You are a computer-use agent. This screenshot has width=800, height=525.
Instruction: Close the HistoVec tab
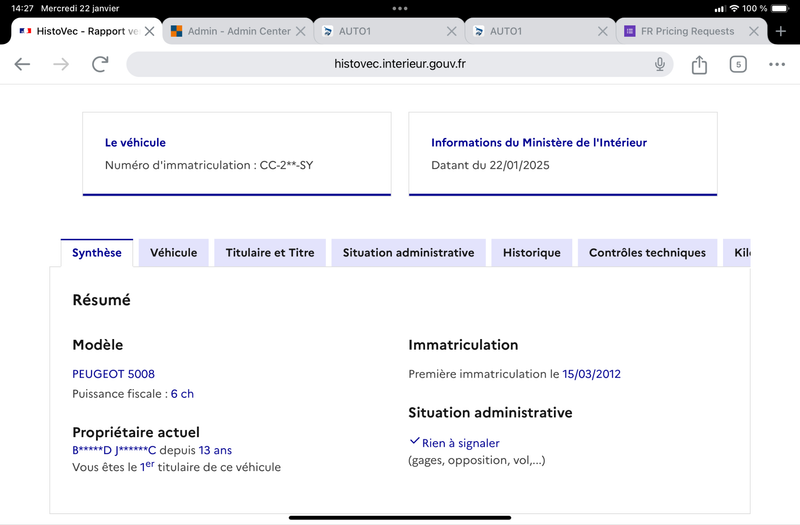tap(149, 32)
